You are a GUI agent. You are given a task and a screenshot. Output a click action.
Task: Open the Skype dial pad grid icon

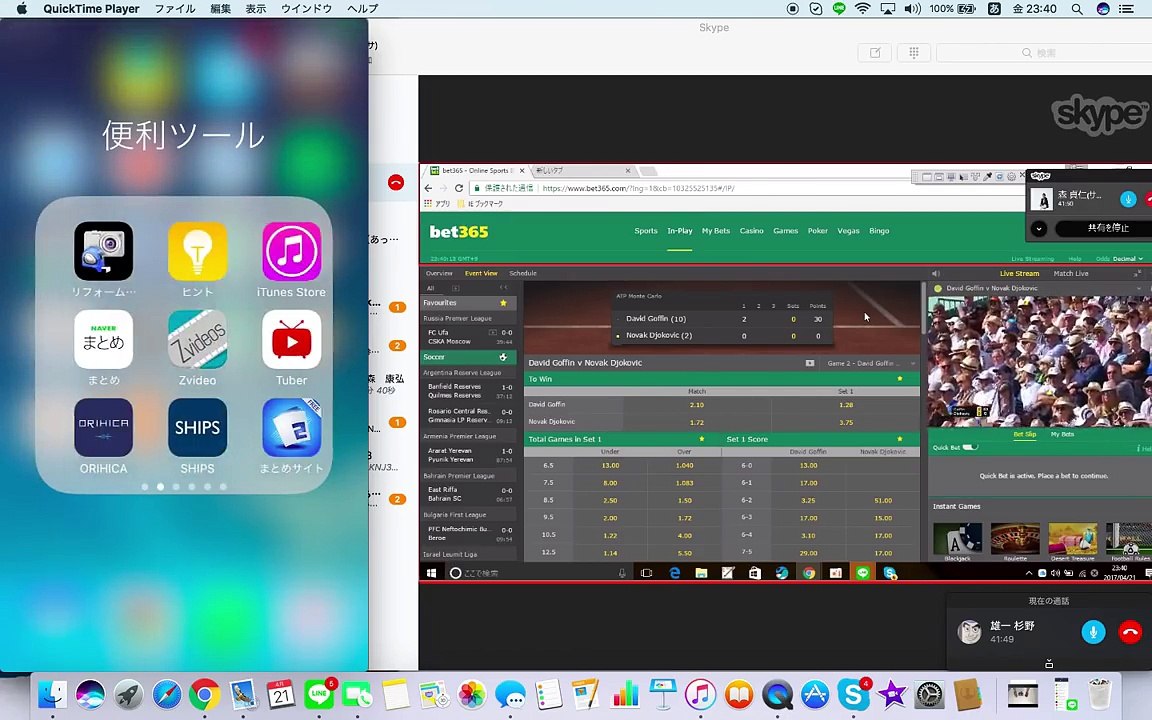(x=914, y=53)
